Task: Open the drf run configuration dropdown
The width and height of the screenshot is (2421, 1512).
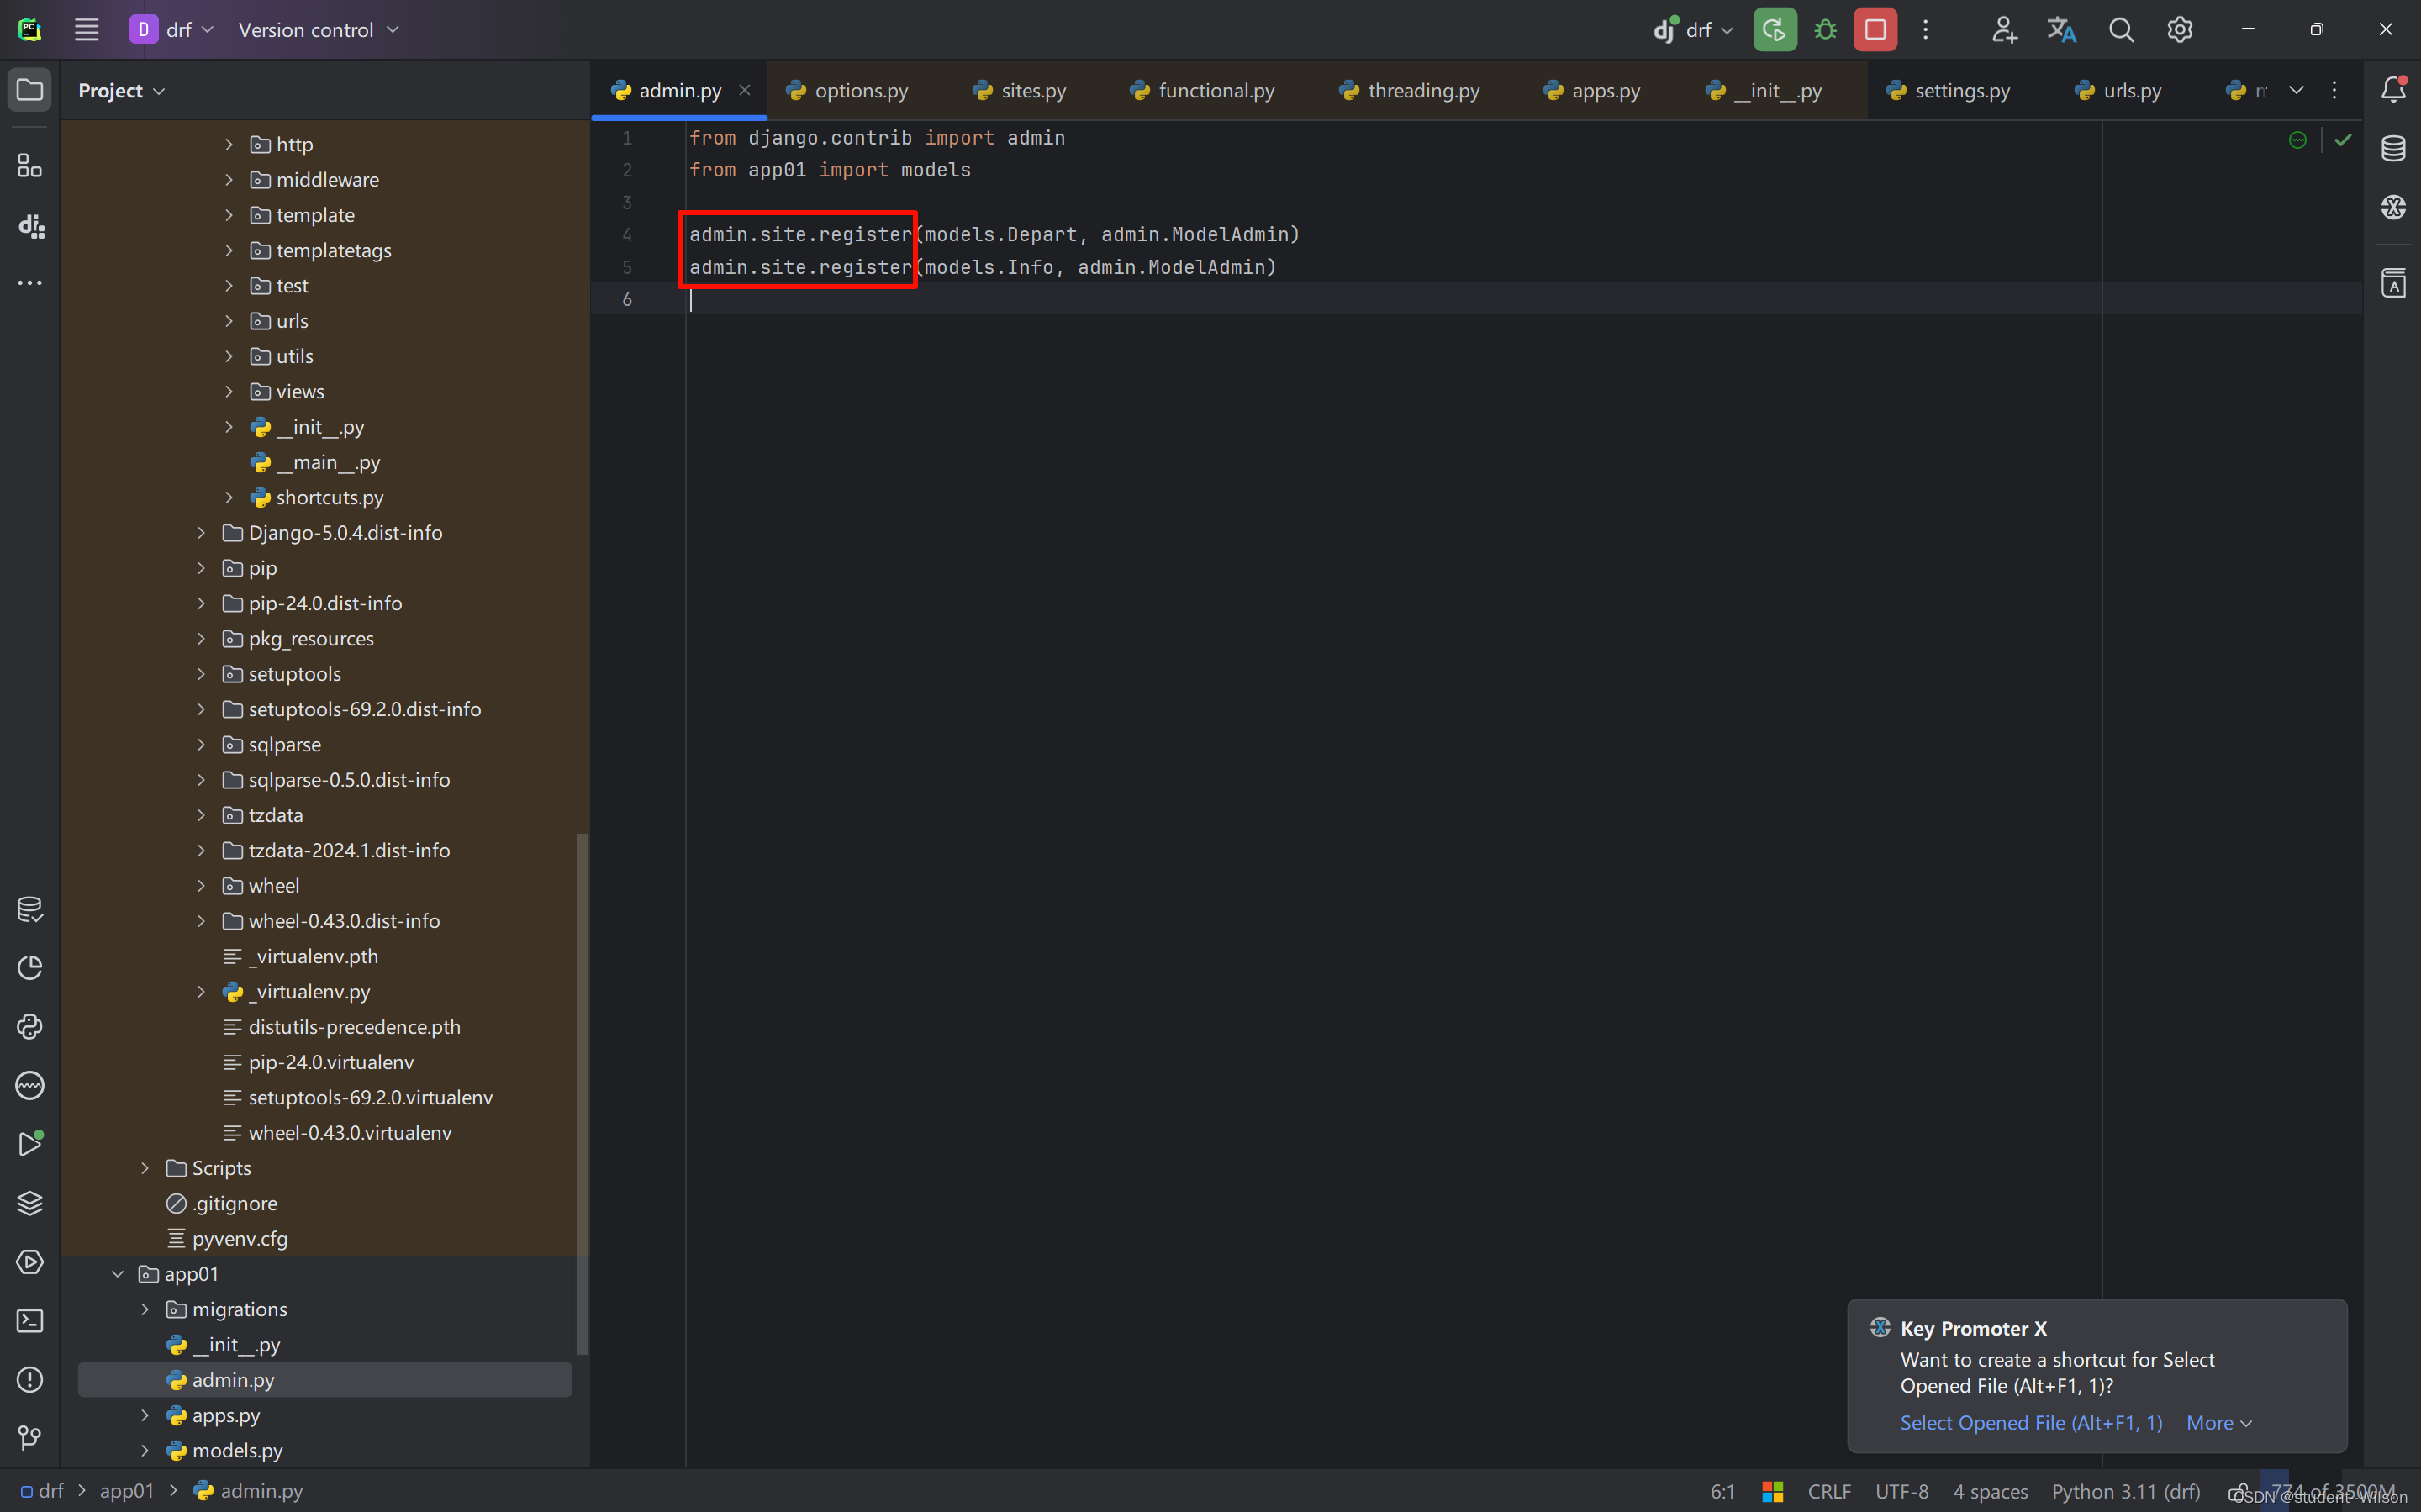Action: (1693, 30)
